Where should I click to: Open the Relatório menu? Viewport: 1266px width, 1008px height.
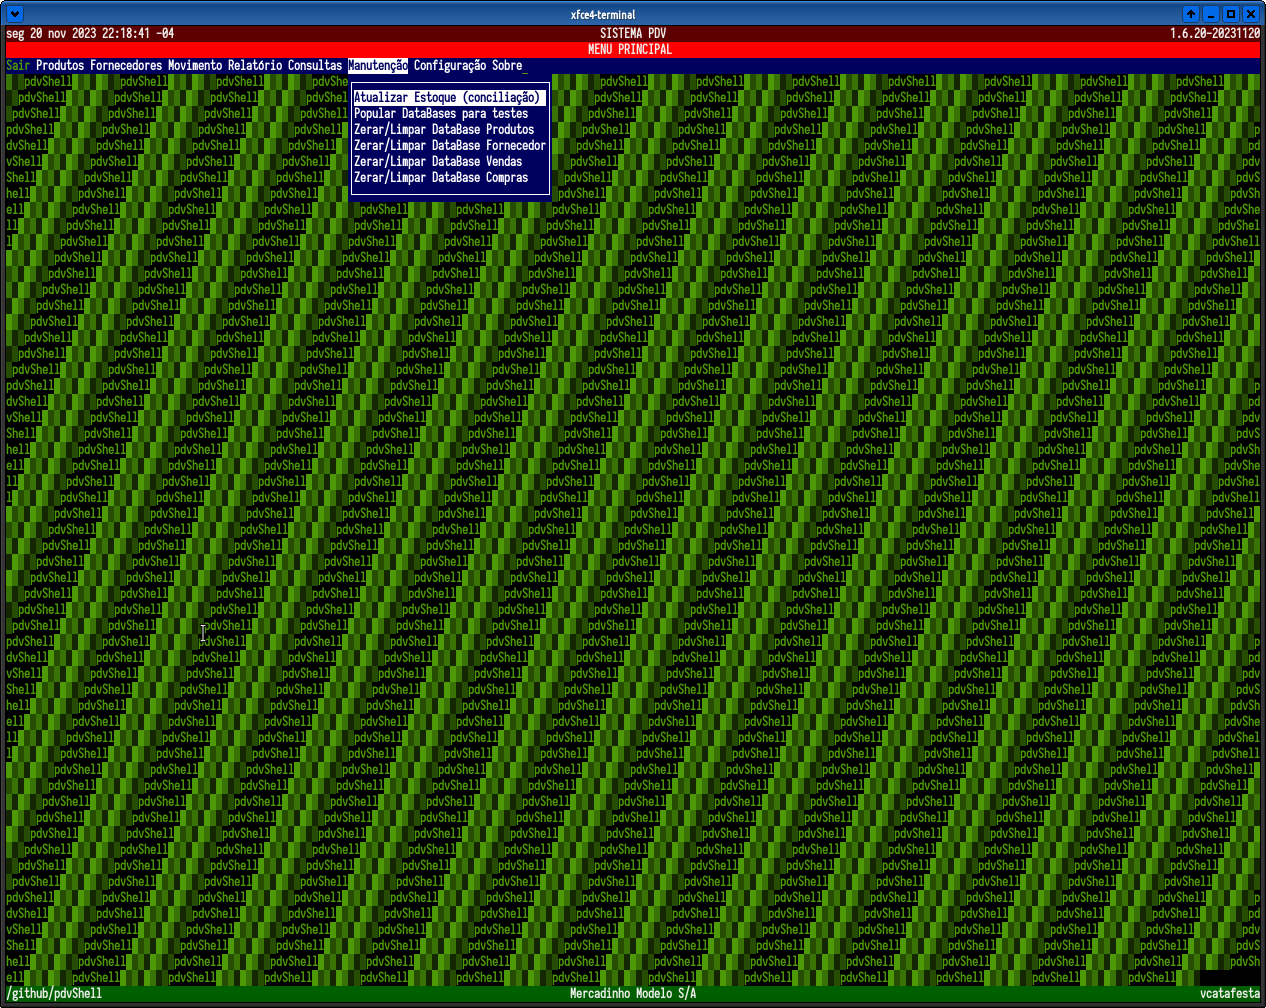255,65
